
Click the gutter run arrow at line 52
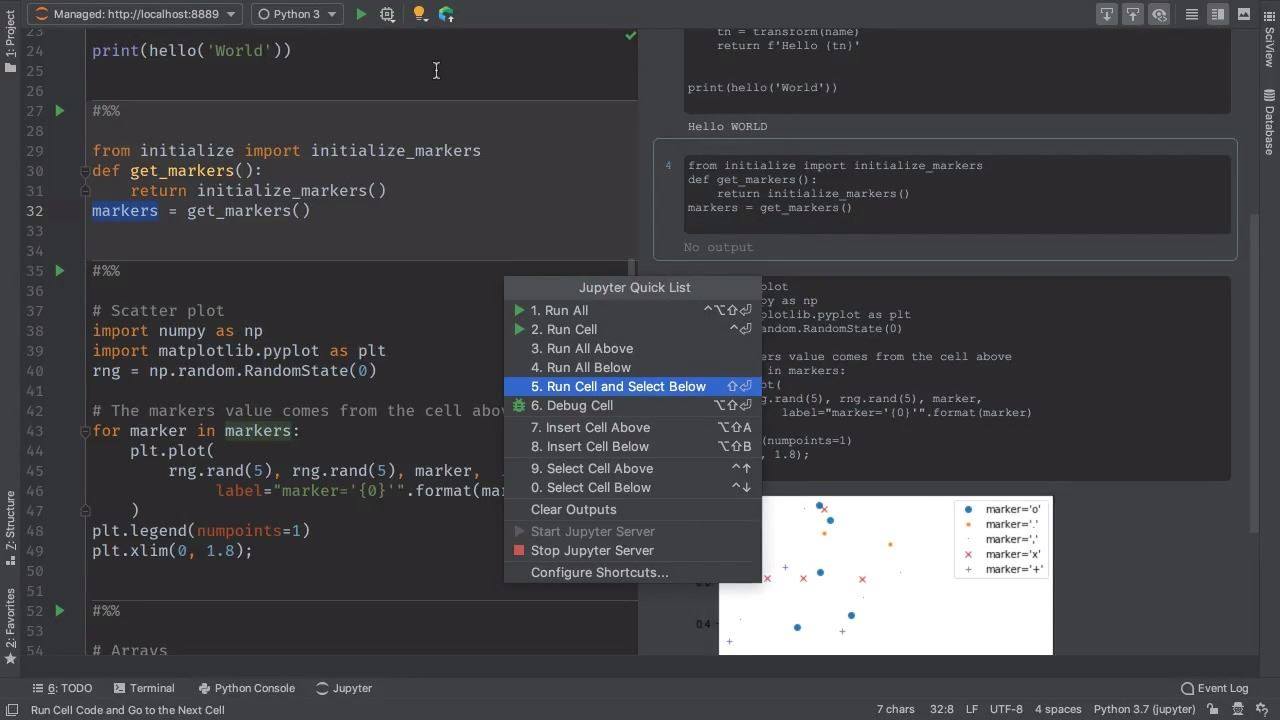tap(59, 611)
